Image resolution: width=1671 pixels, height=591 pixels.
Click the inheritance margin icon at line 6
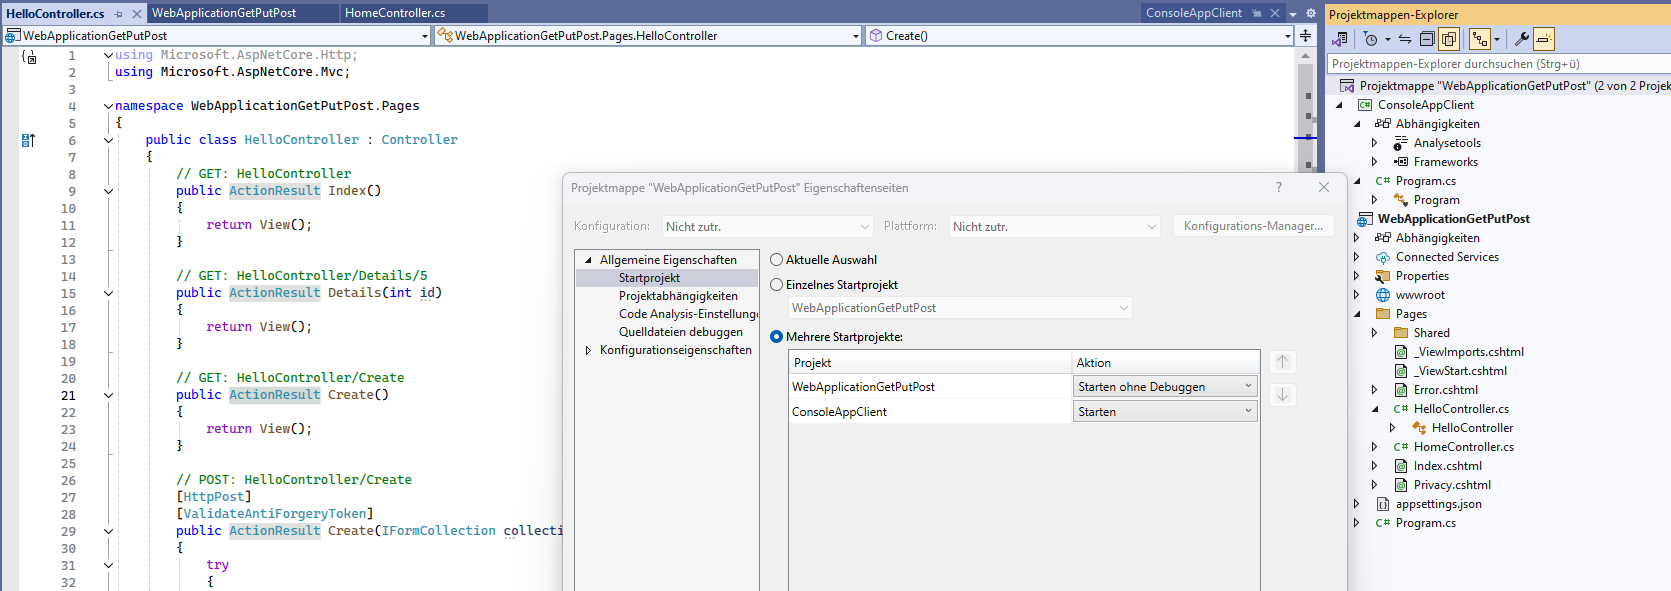28,140
